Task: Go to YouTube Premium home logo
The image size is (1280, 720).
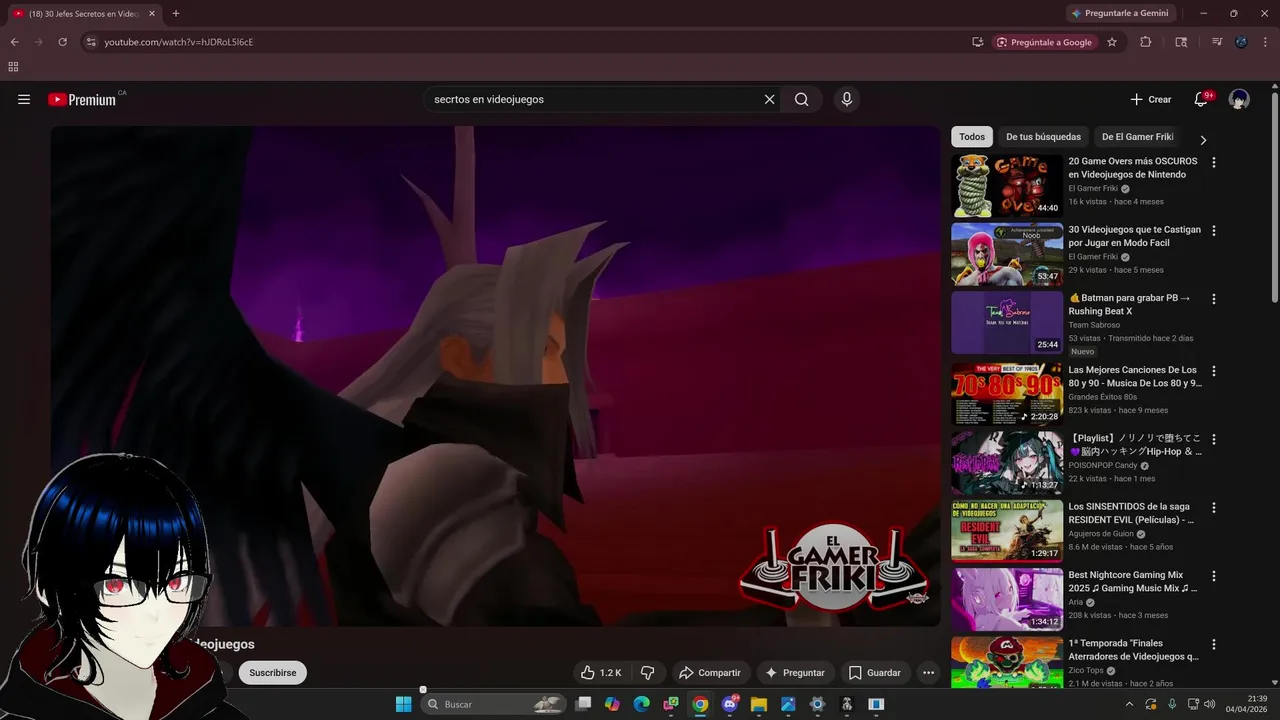Action: pyautogui.click(x=82, y=99)
